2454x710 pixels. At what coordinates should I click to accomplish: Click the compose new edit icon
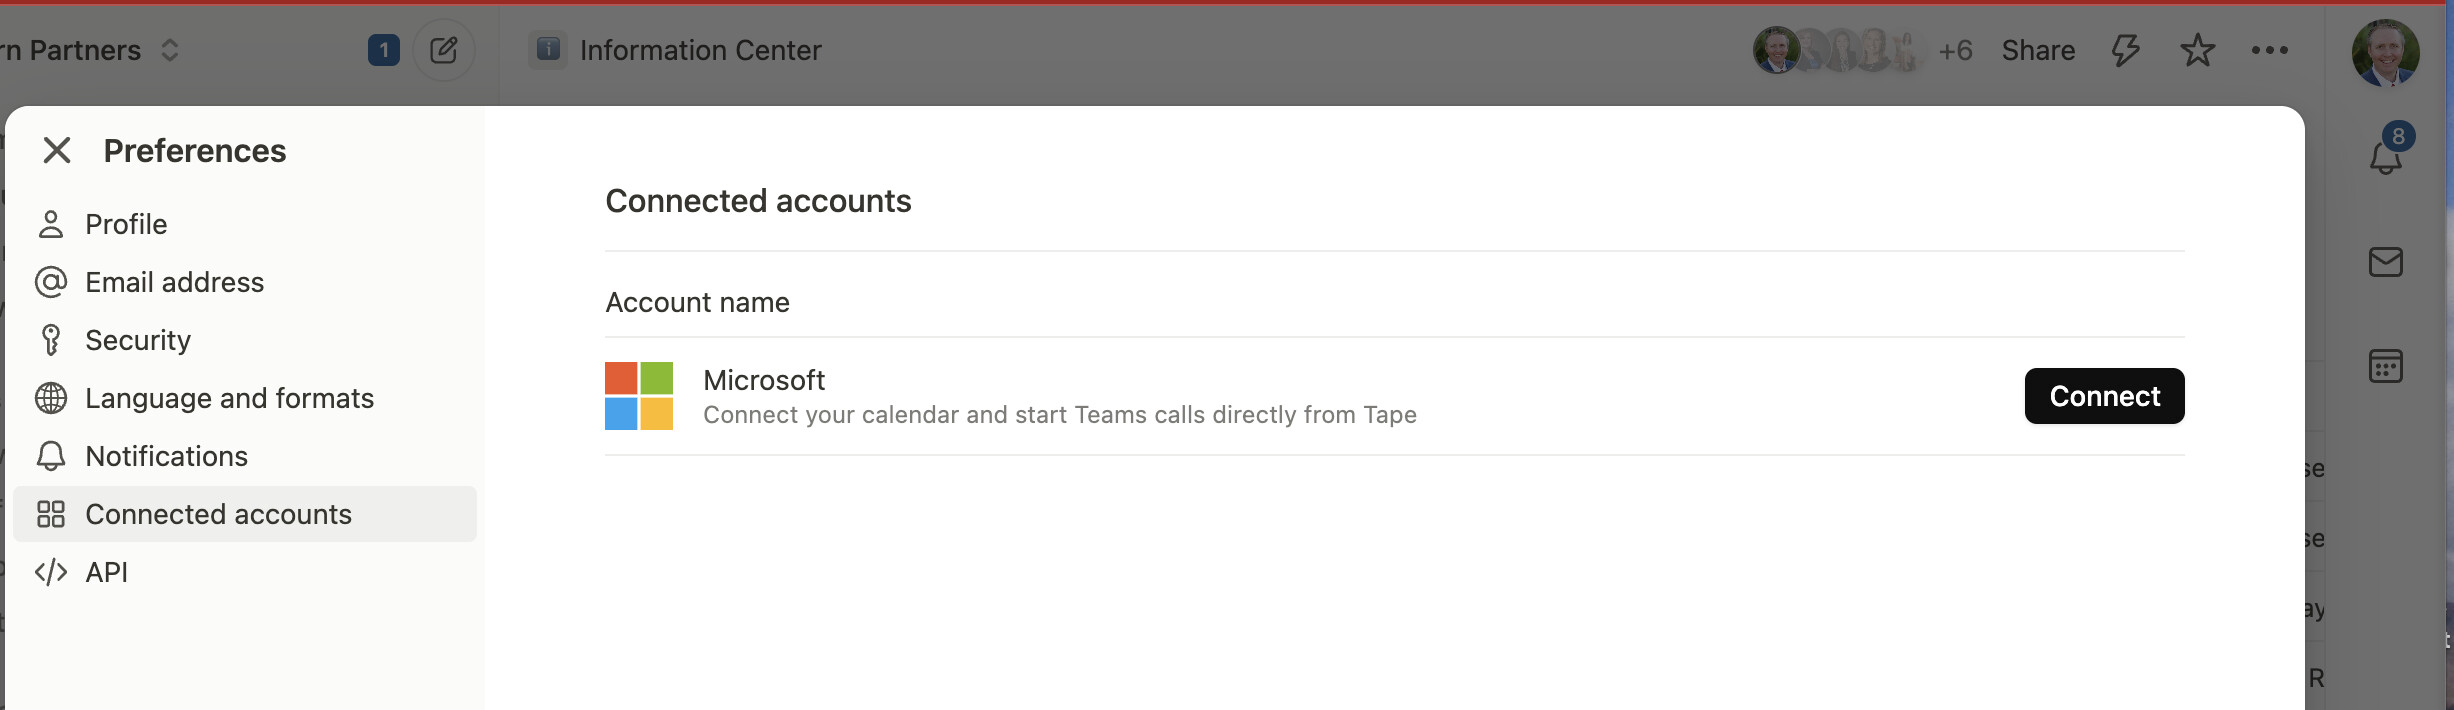click(444, 50)
